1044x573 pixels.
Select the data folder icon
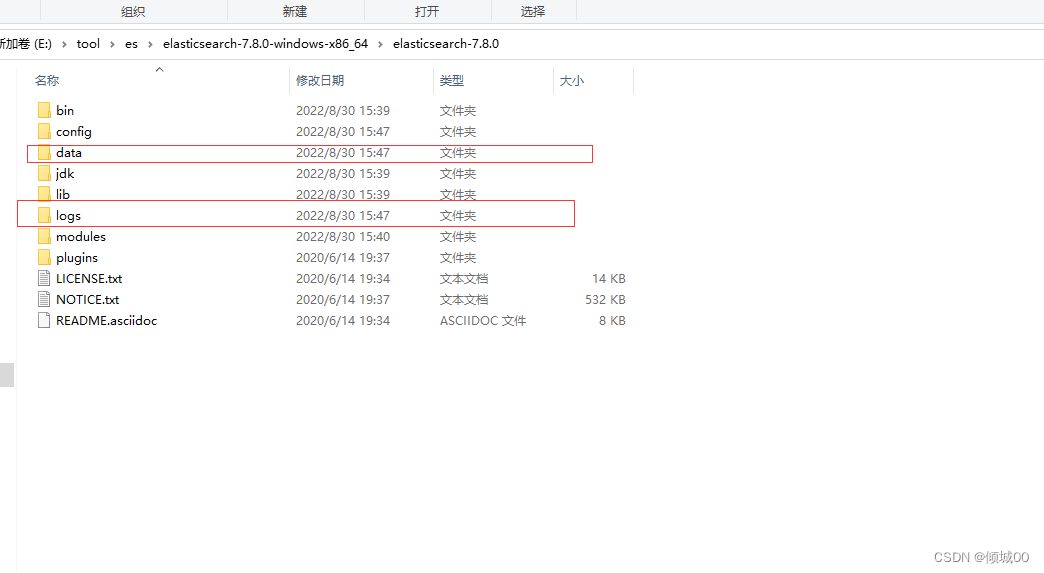(x=44, y=152)
